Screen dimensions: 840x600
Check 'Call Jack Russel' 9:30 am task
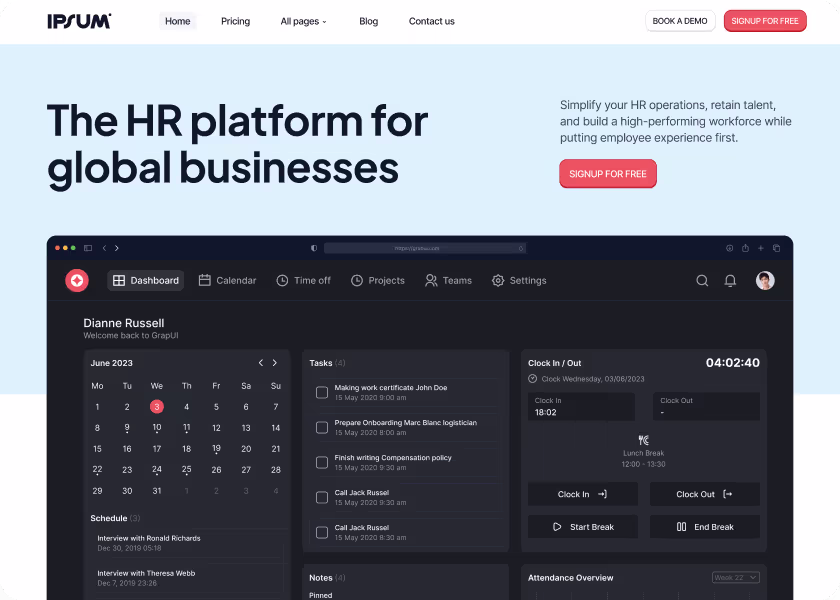pyautogui.click(x=322, y=497)
